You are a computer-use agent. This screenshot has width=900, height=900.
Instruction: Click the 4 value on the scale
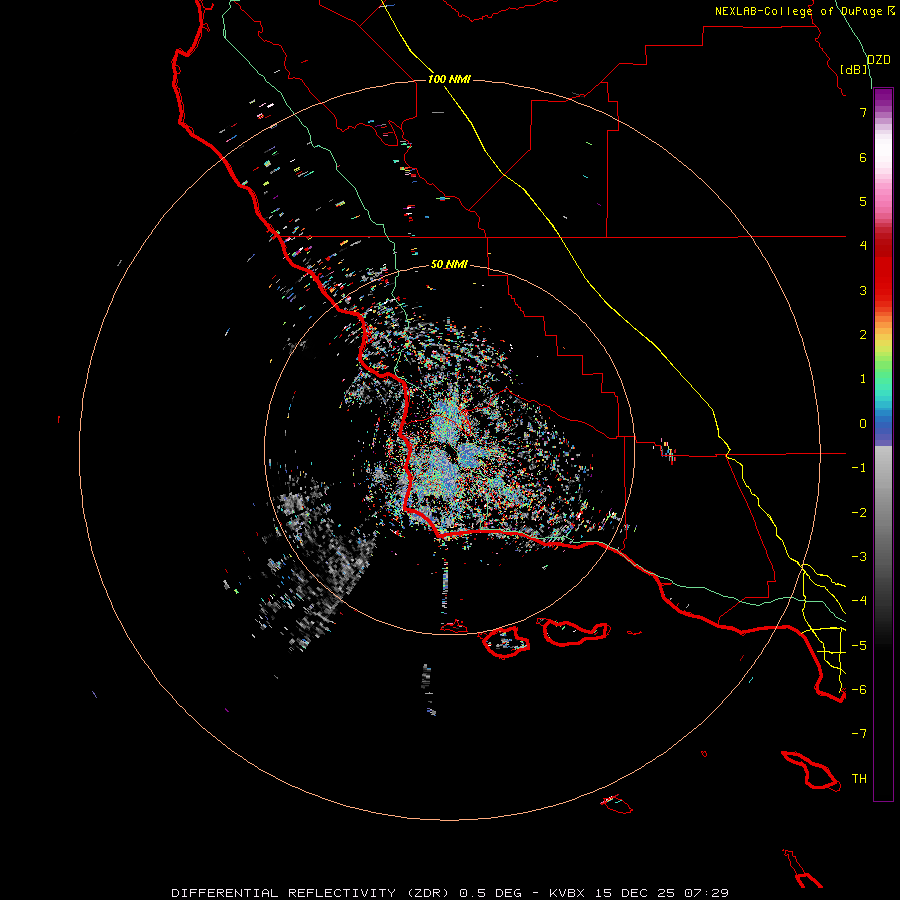863,246
